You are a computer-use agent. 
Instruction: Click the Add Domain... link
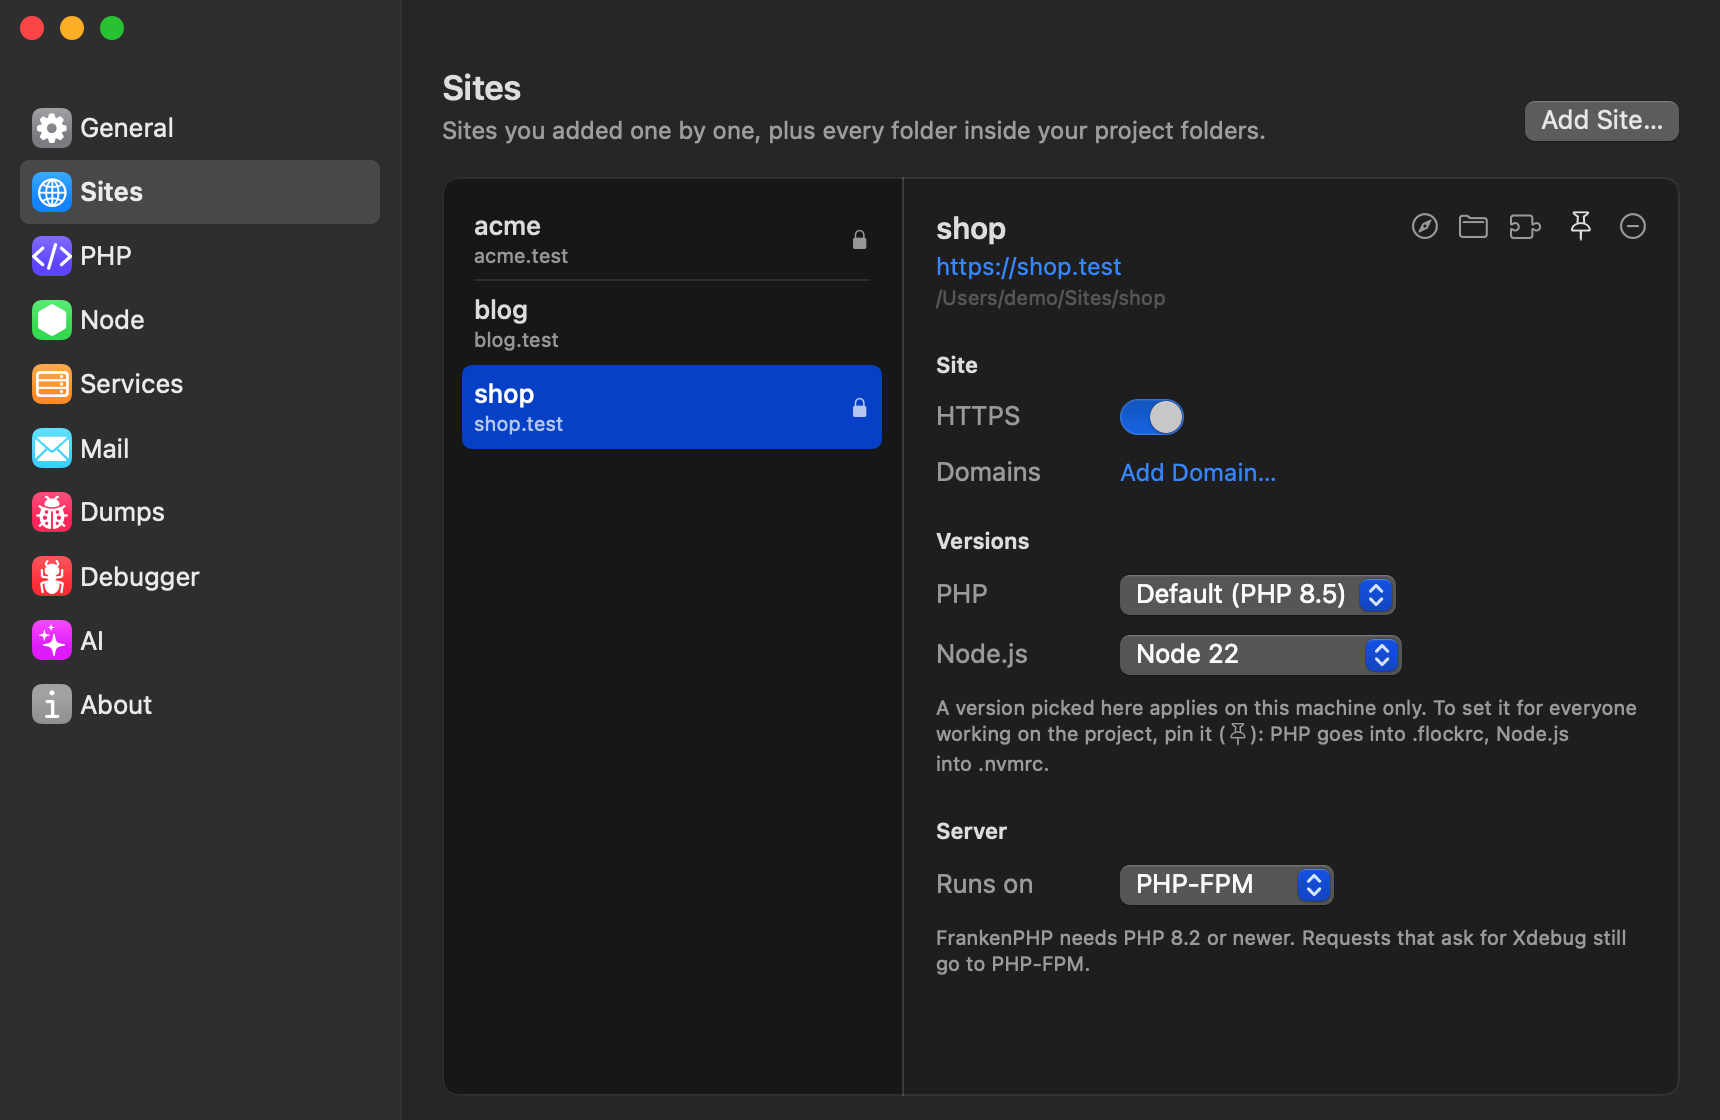coord(1198,473)
